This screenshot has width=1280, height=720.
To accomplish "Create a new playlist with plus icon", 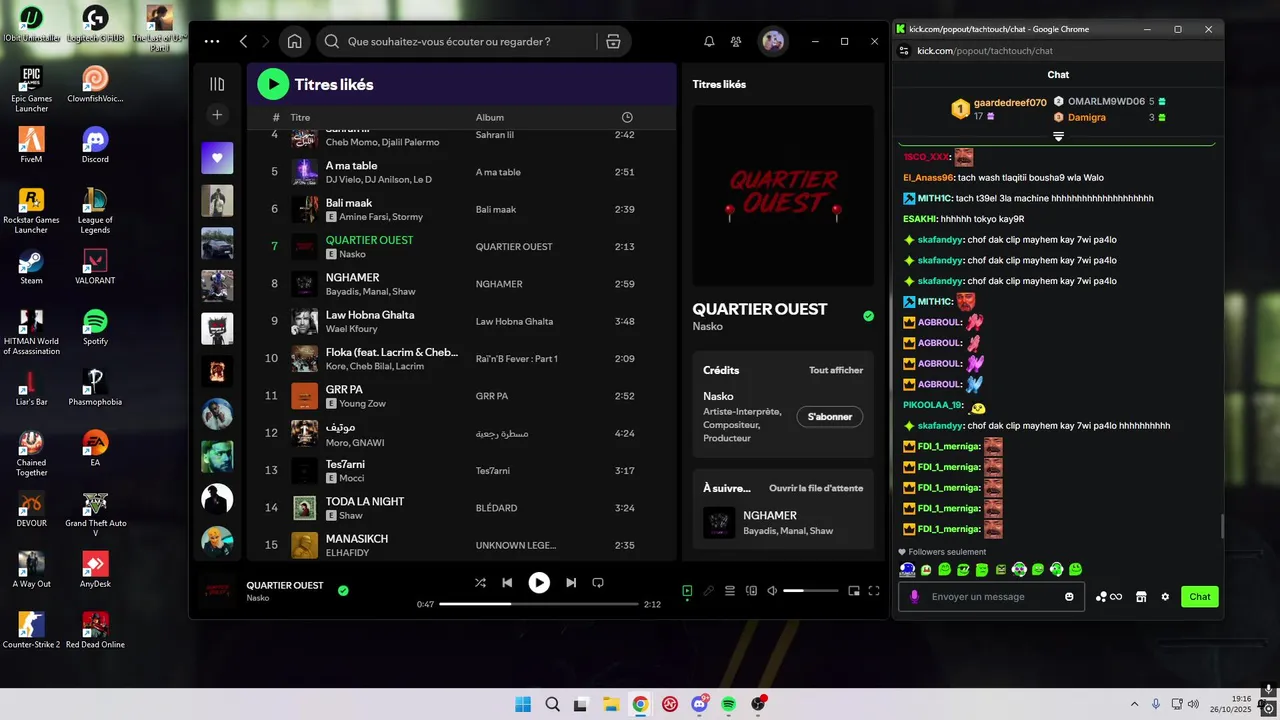I will (x=217, y=115).
